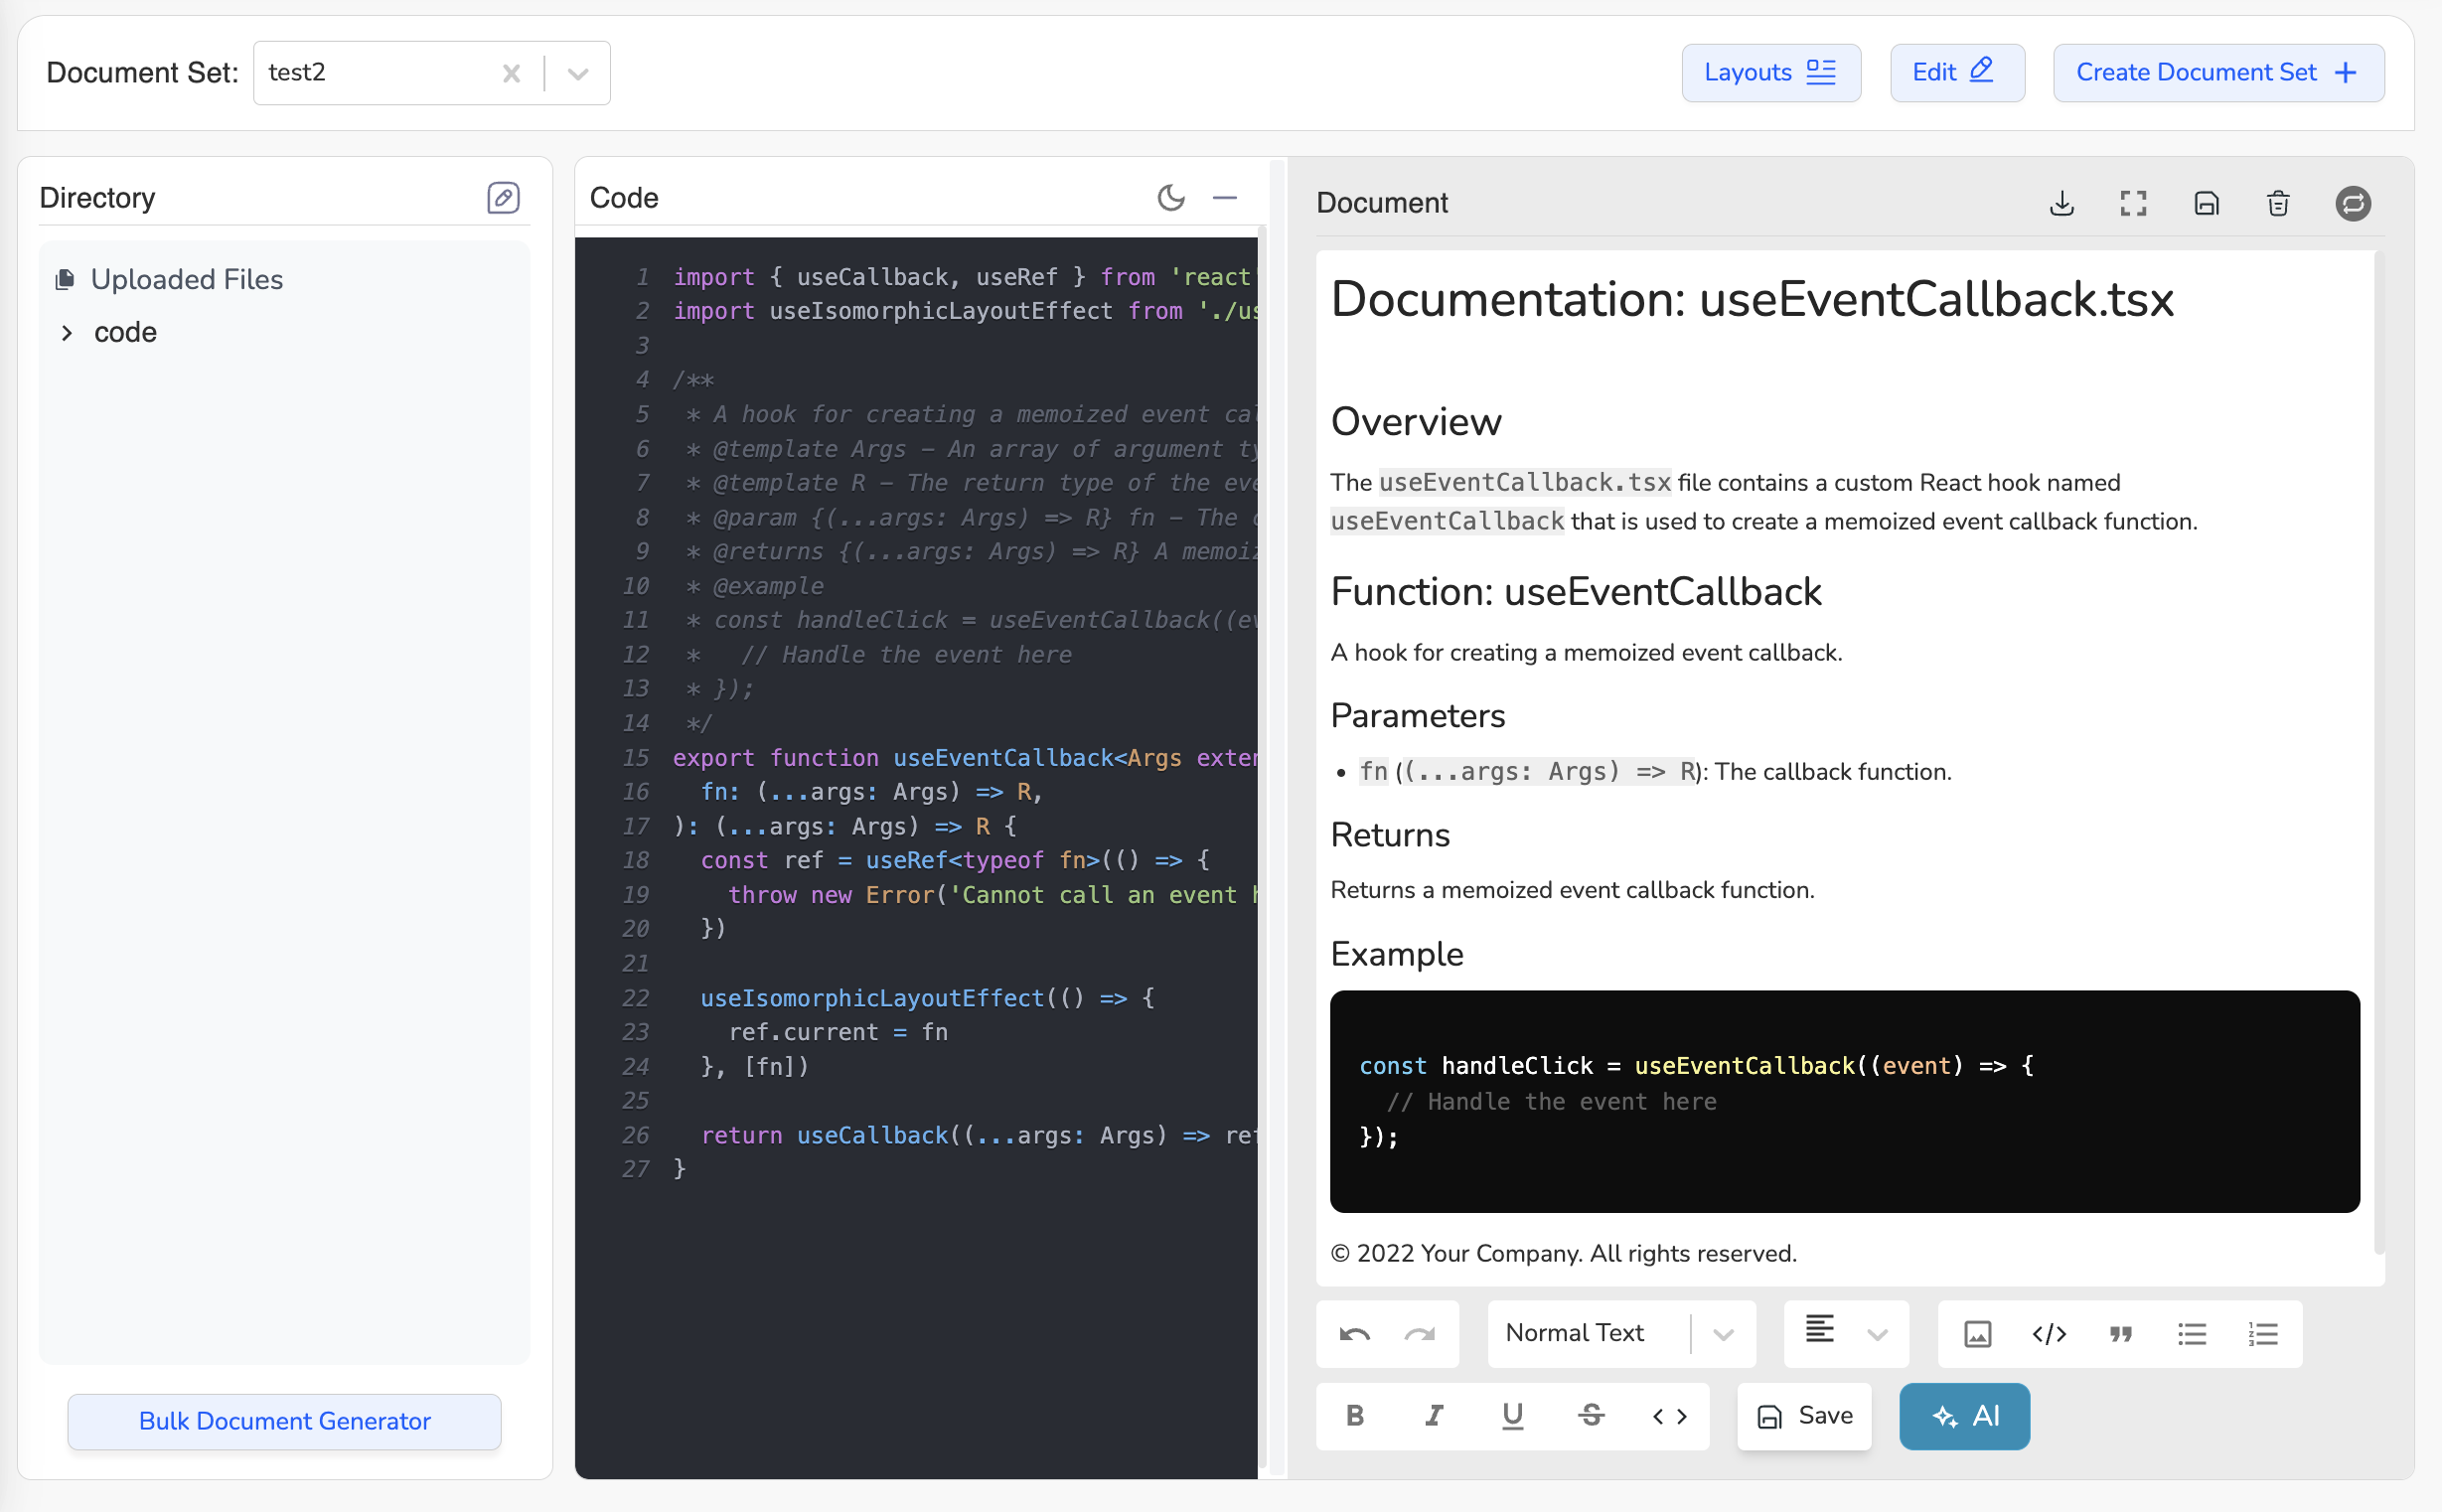Clear the test2 document set selection
The height and width of the screenshot is (1512, 2442).
point(512,72)
